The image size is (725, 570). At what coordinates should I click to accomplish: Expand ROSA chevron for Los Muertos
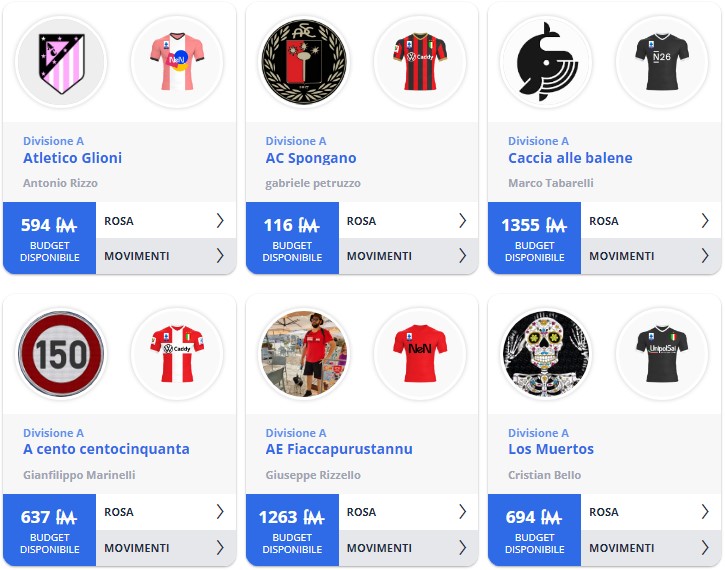(x=705, y=512)
